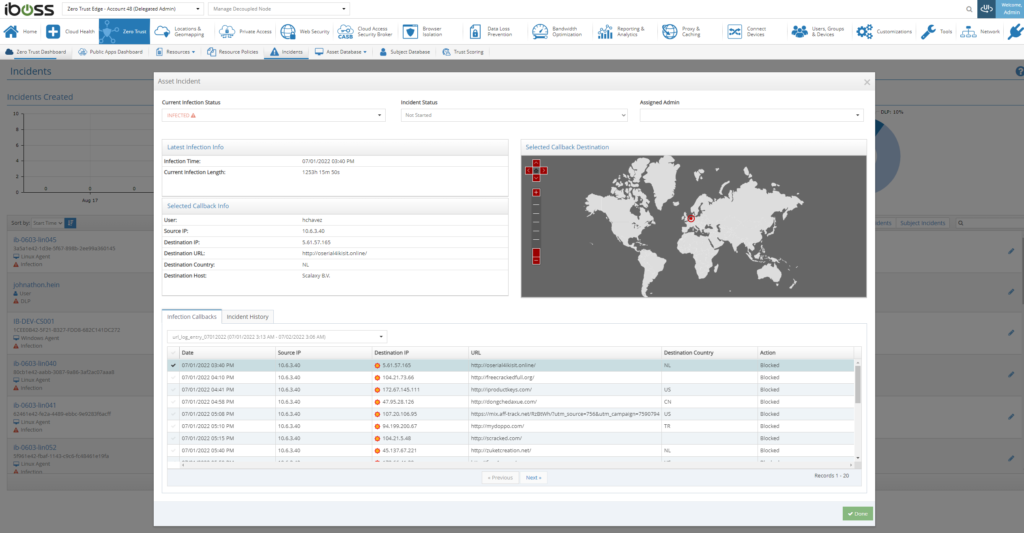The height and width of the screenshot is (533, 1024).
Task: Open Customizations gear icon
Action: [864, 31]
